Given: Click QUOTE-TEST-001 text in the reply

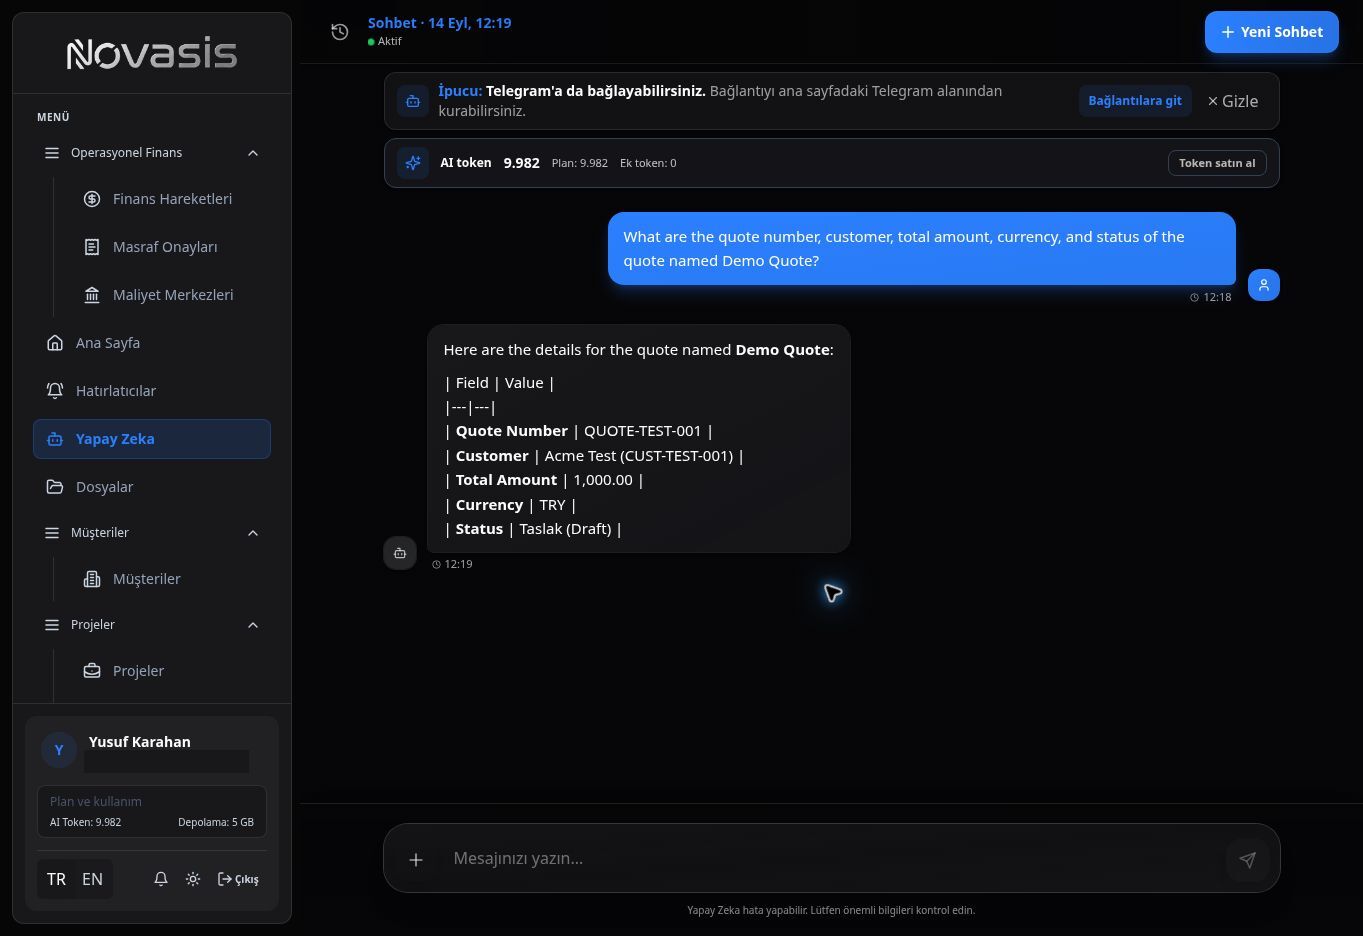Looking at the screenshot, I should tap(642, 431).
